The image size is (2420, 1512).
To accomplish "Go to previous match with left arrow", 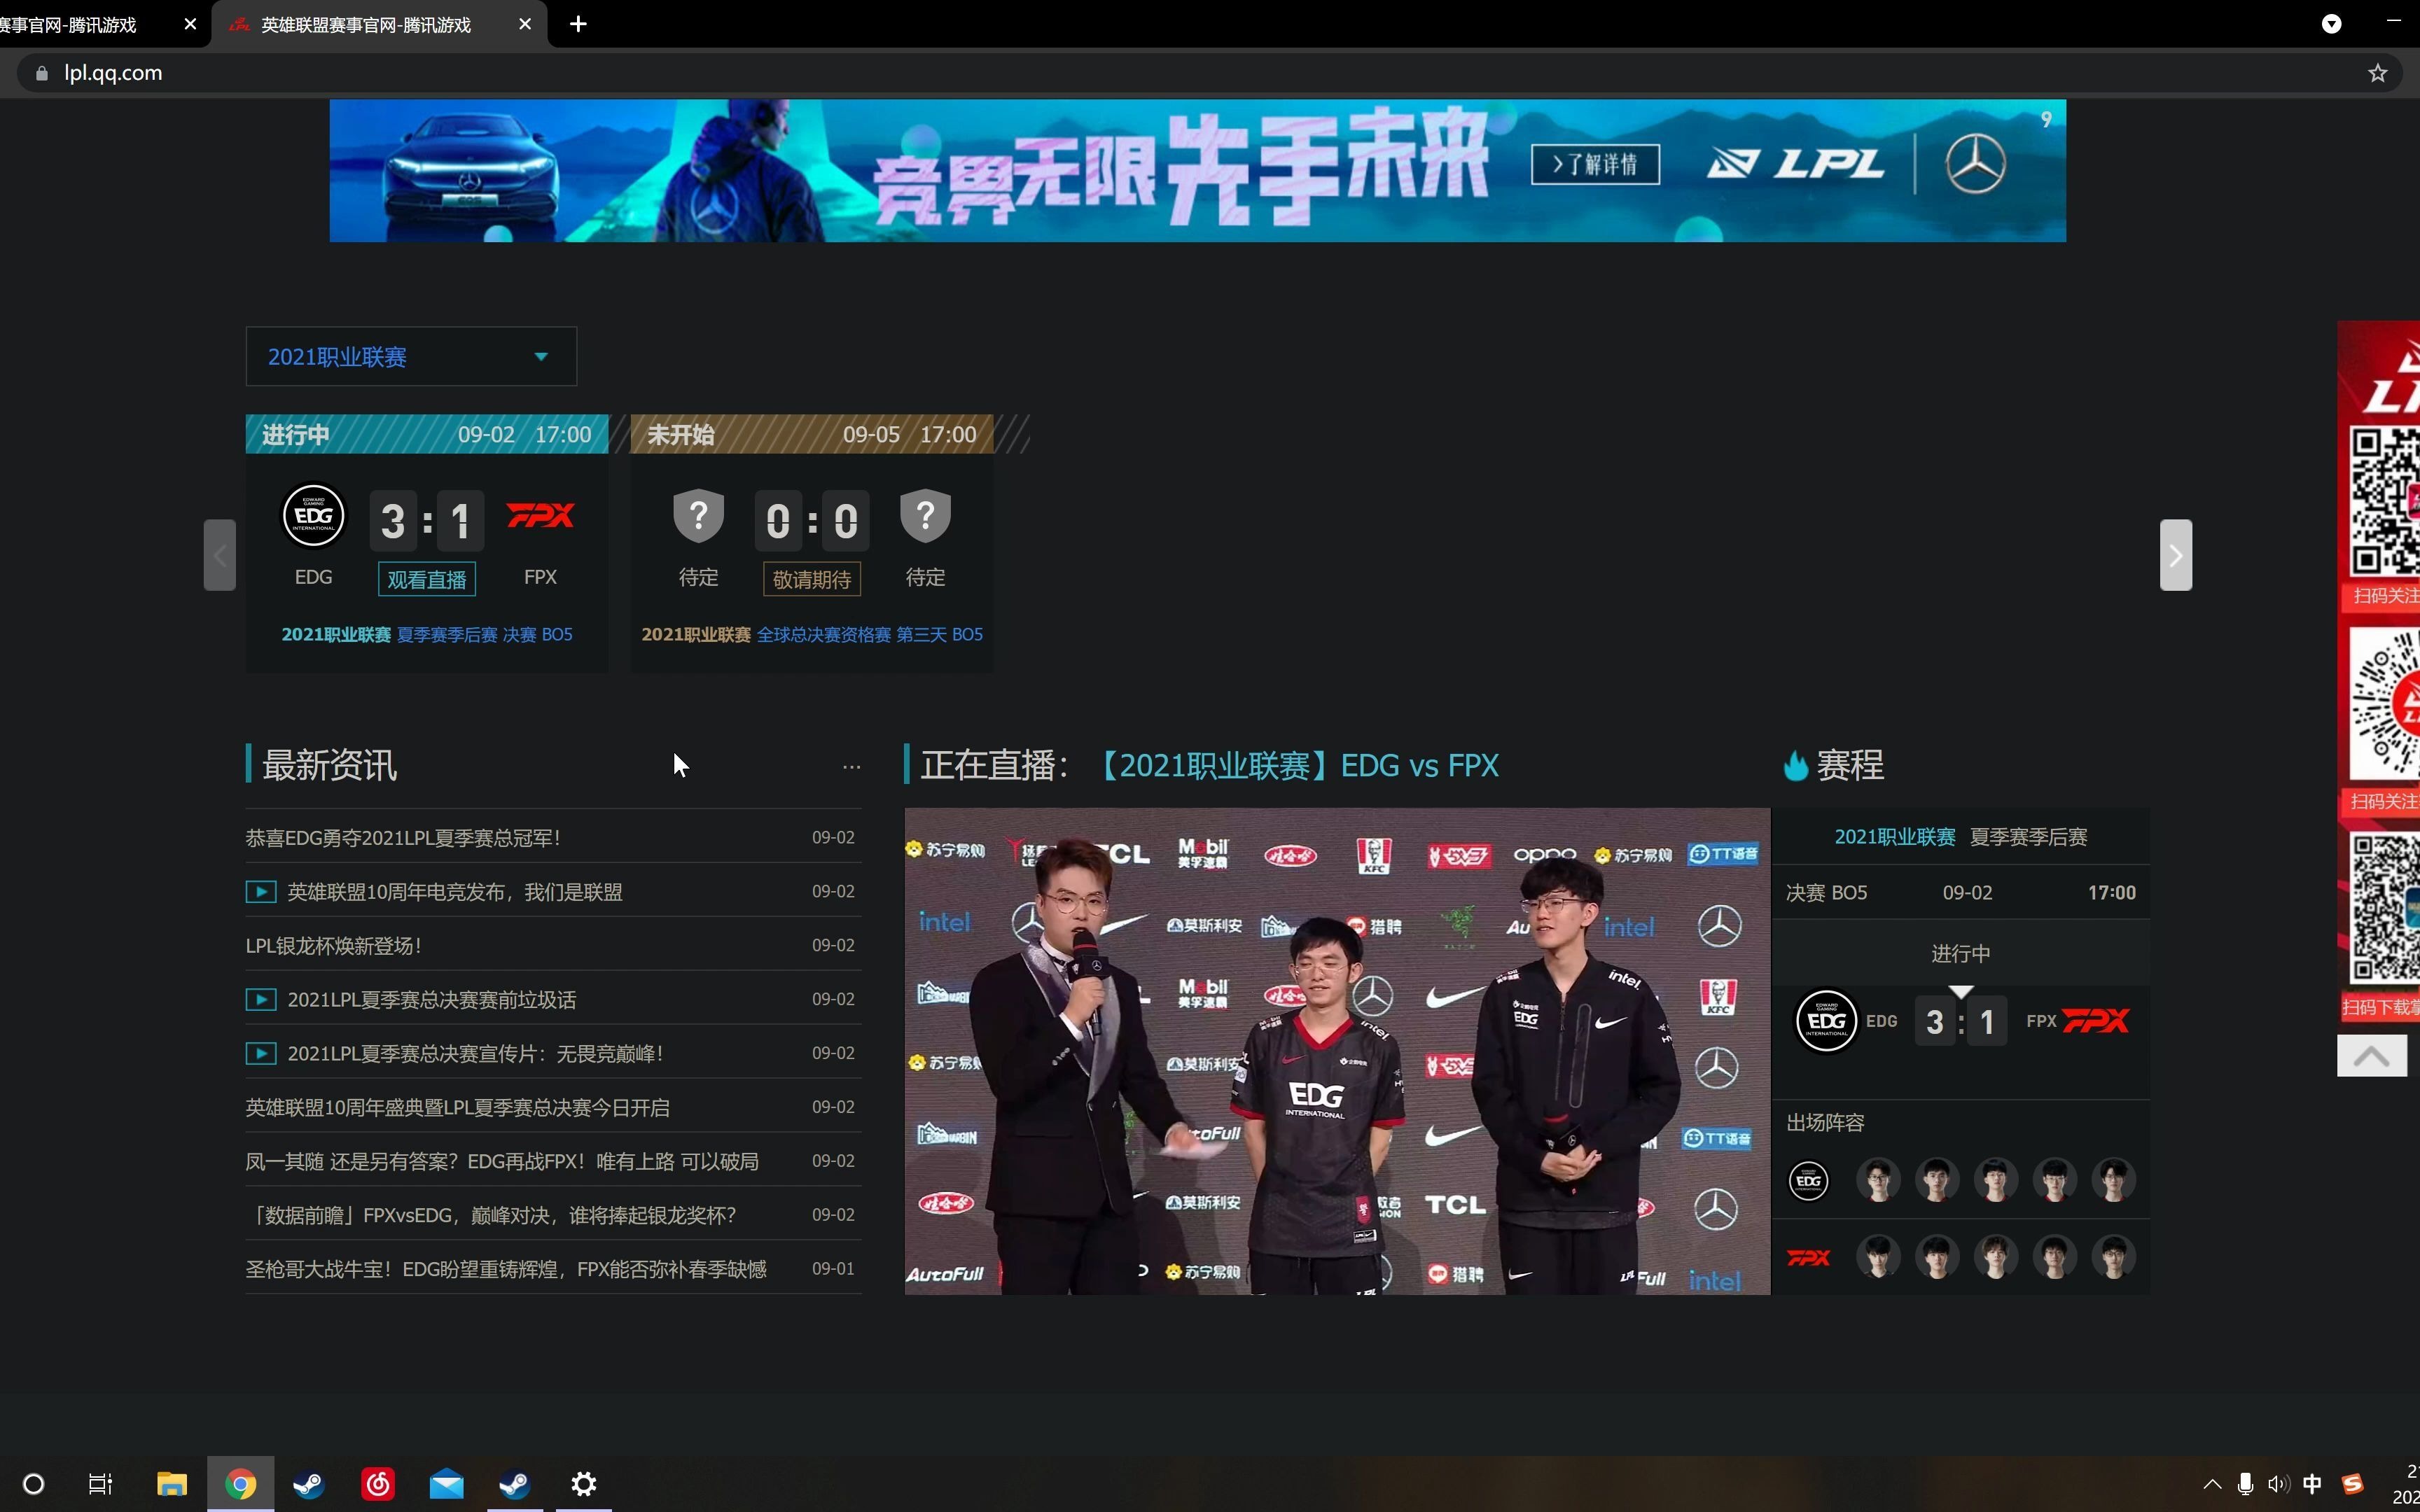I will (x=220, y=555).
